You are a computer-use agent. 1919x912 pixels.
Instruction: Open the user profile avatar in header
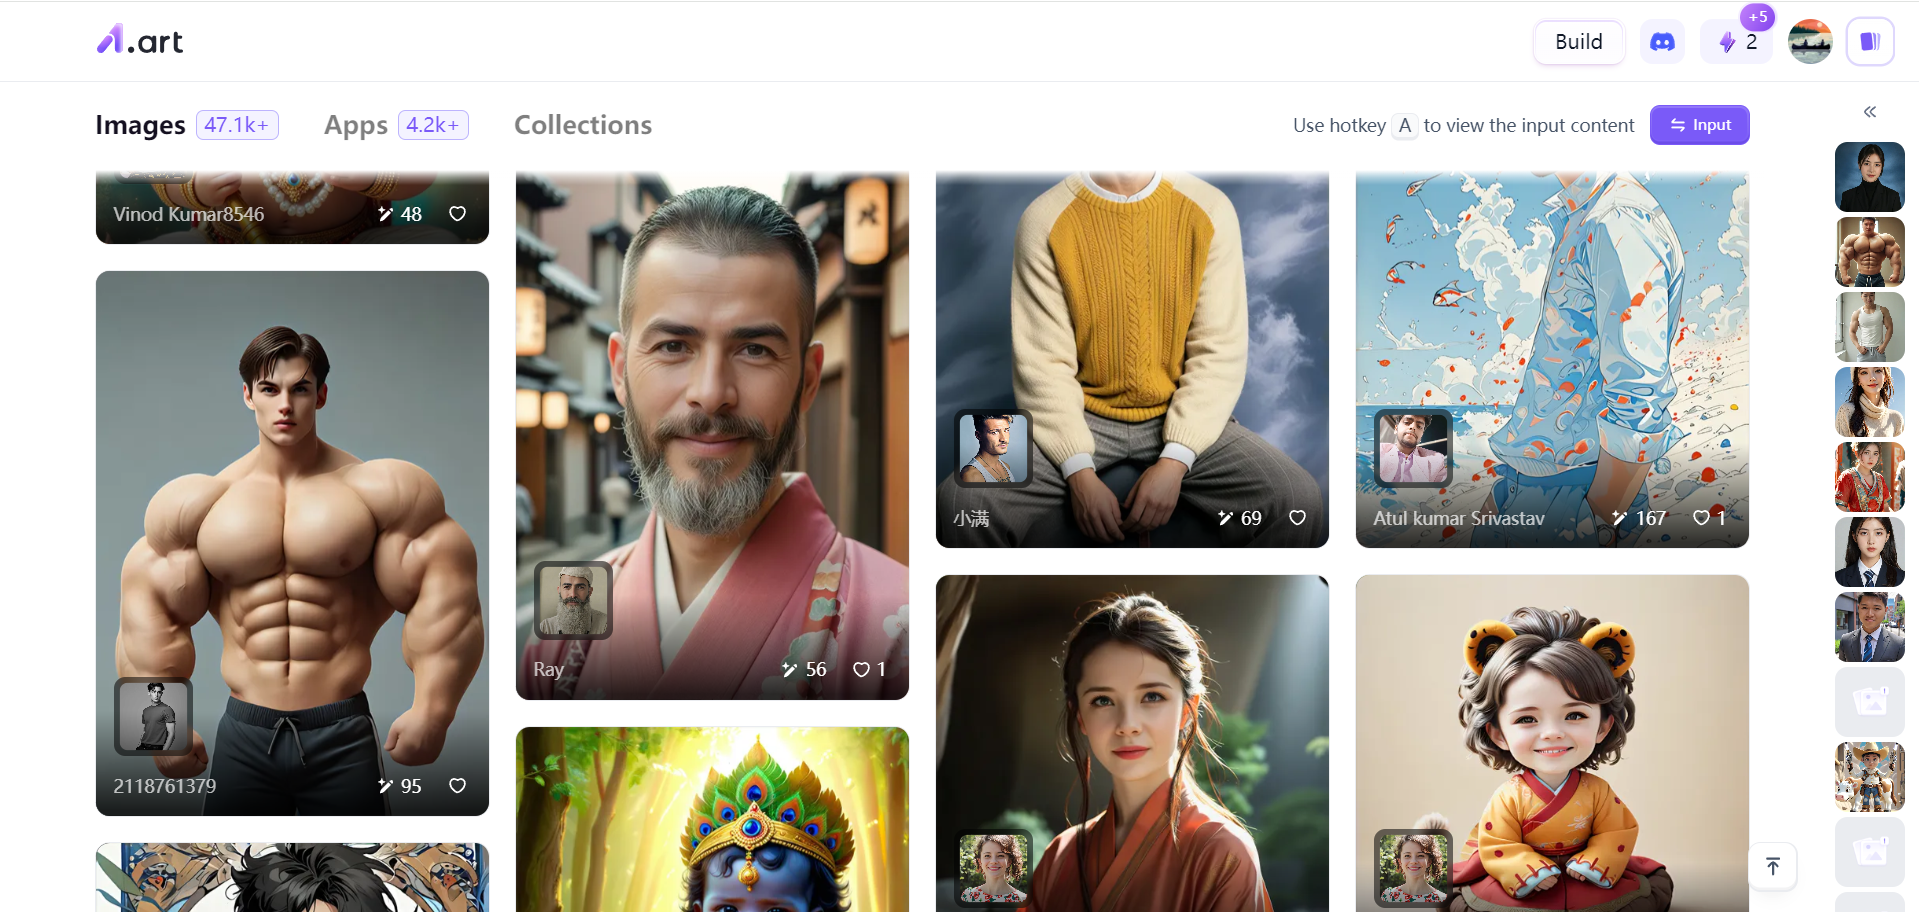coord(1810,42)
